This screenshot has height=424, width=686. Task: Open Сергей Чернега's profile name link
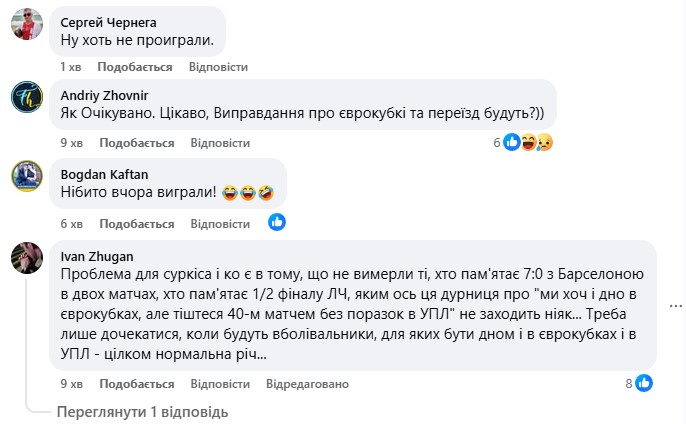(x=108, y=22)
